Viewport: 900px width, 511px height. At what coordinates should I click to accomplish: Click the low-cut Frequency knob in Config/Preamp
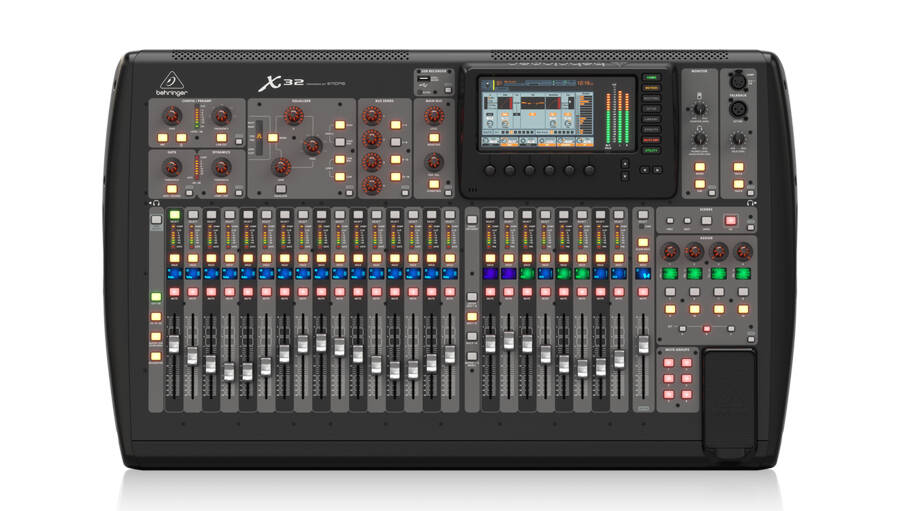click(x=222, y=116)
